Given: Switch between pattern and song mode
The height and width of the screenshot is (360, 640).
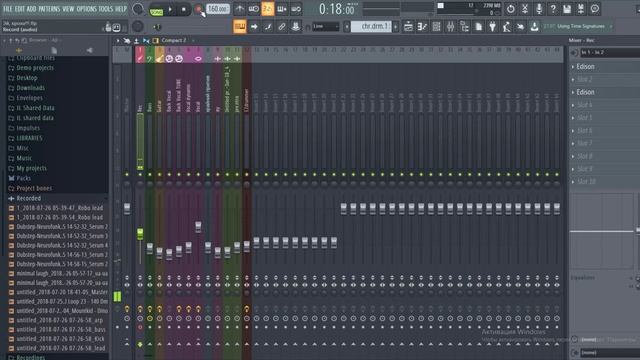Looking at the screenshot, I should [x=156, y=9].
